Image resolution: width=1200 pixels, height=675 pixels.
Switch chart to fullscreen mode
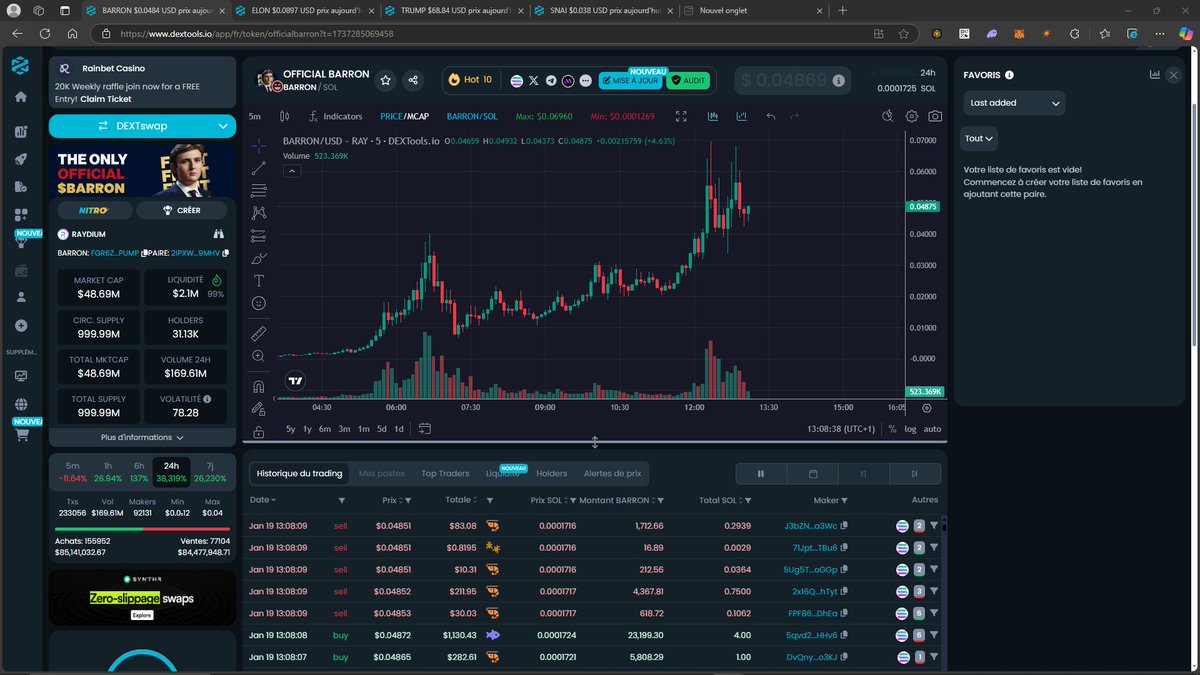tap(682, 116)
